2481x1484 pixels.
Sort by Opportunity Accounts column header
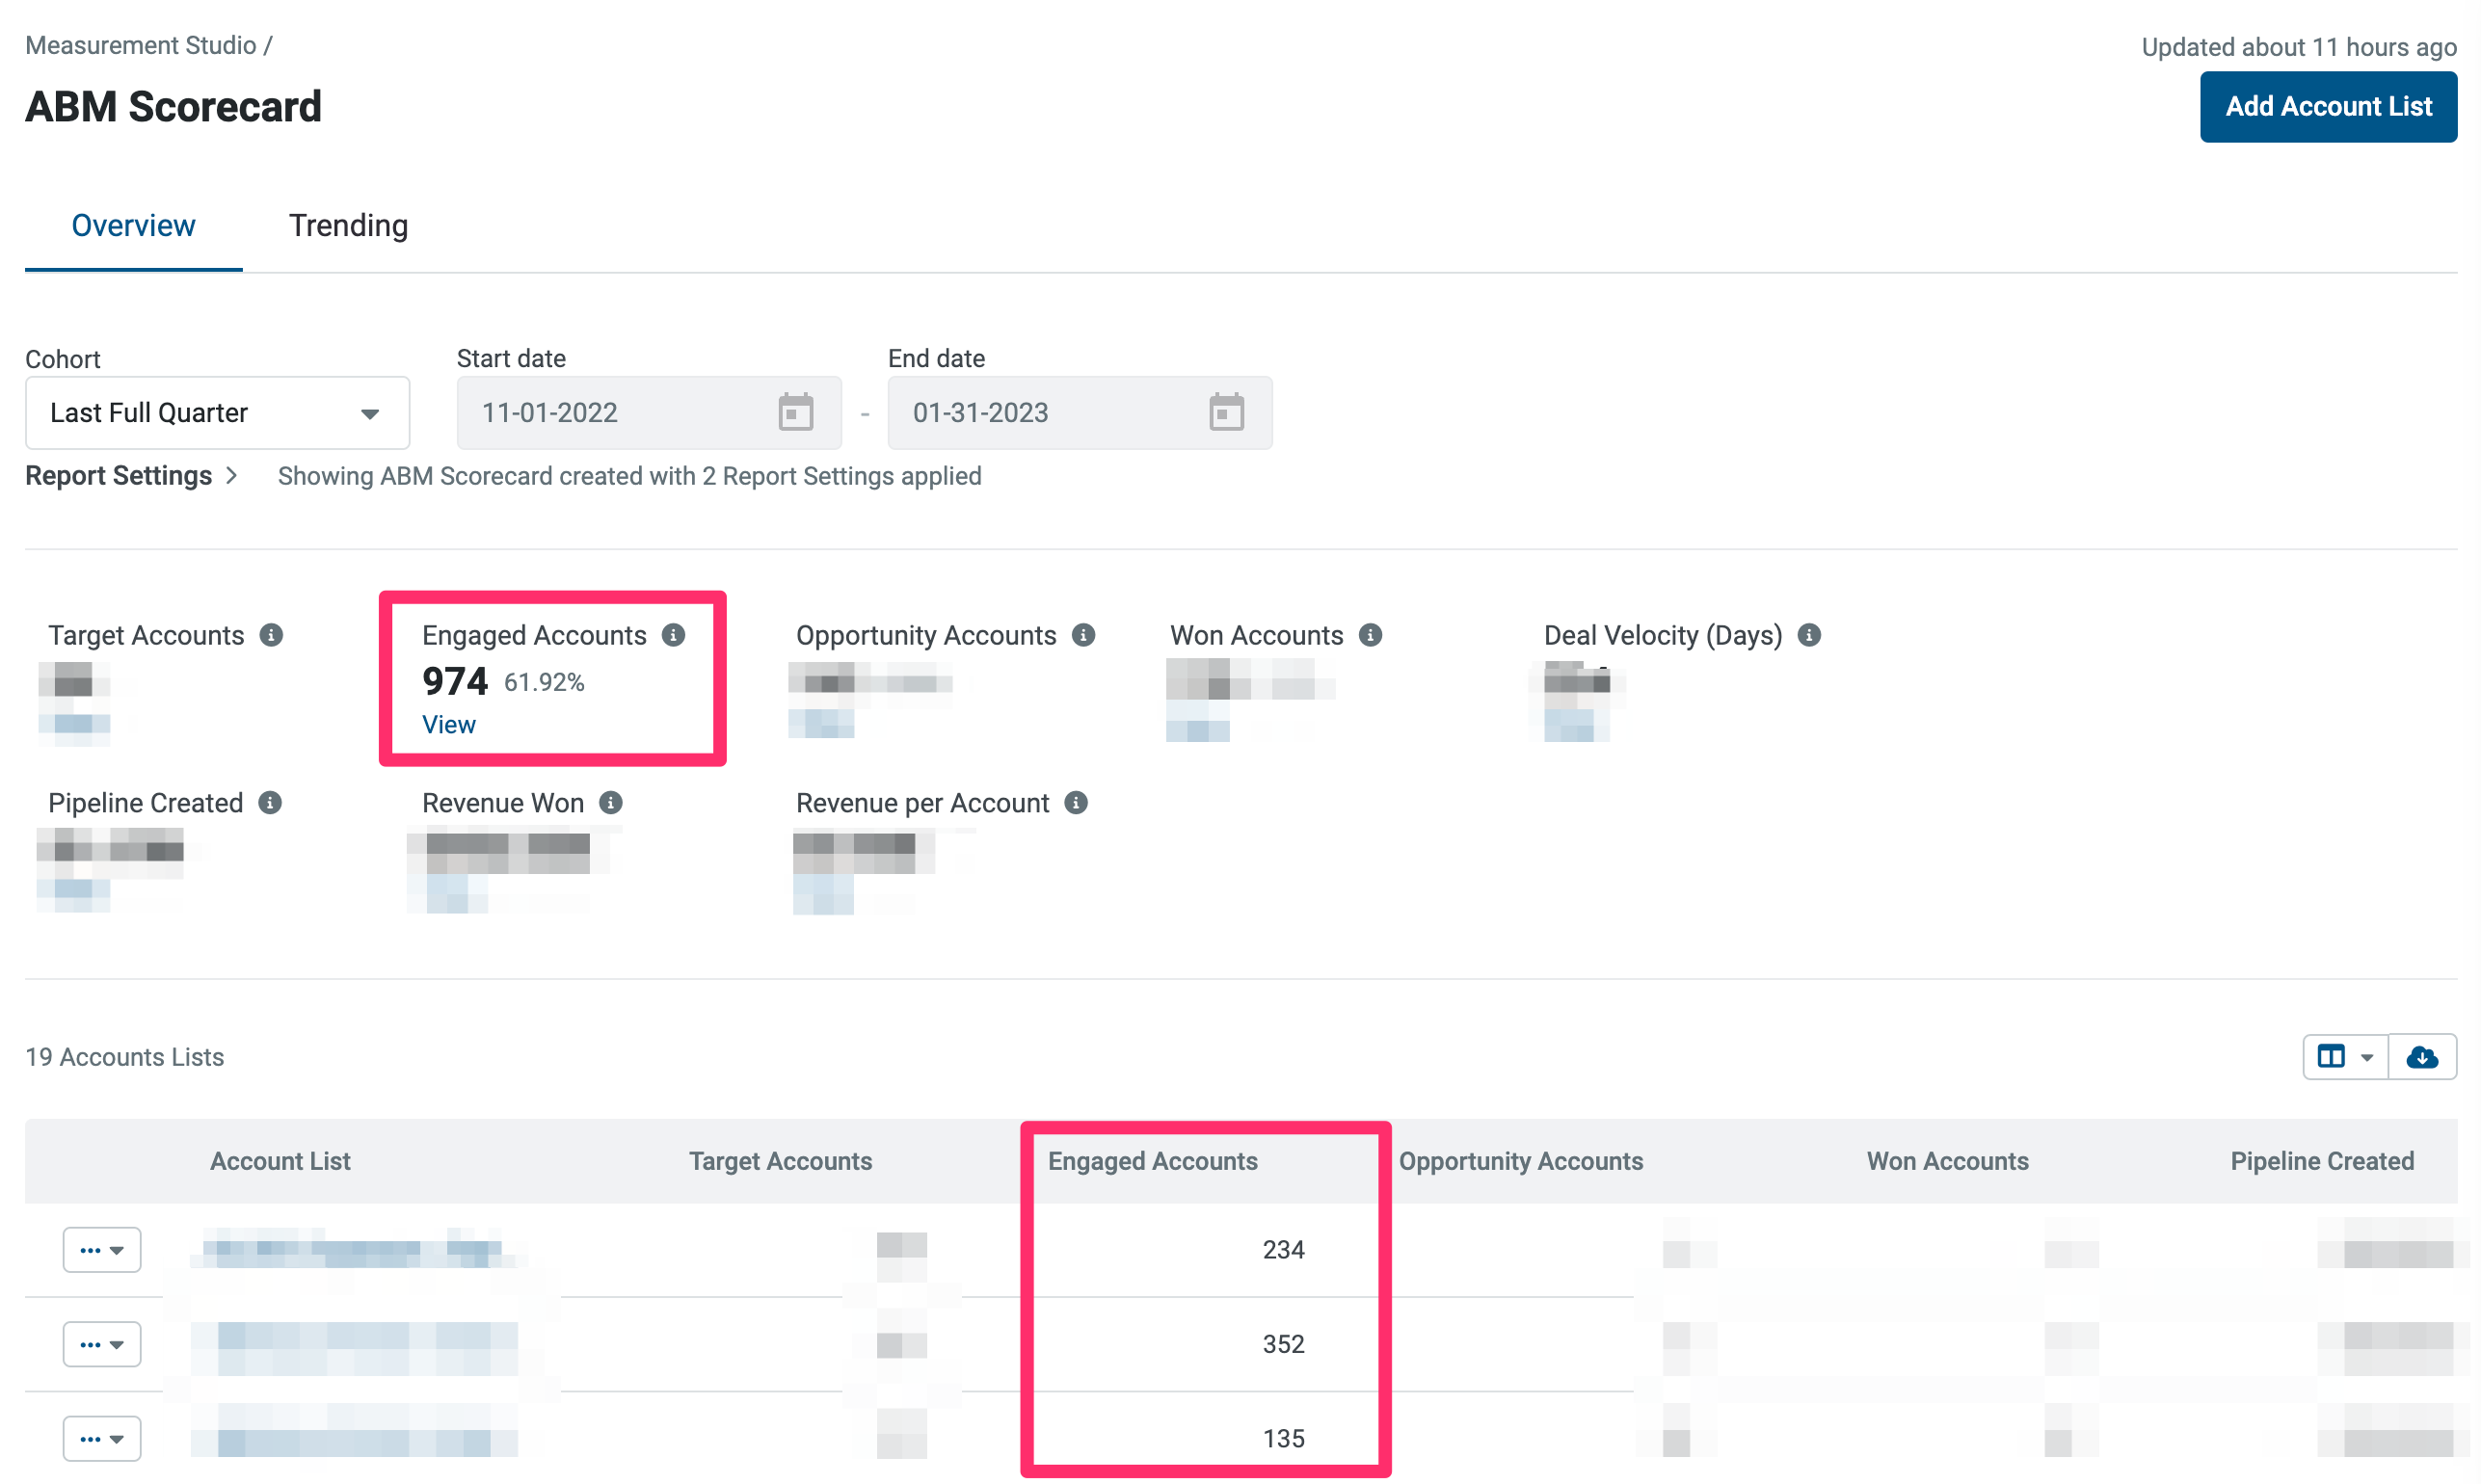(1521, 1161)
